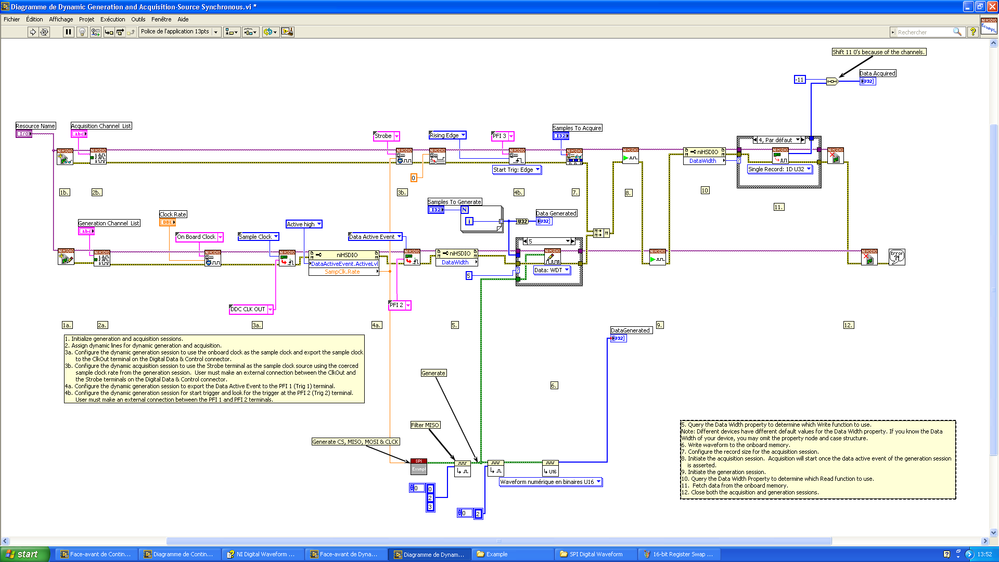This screenshot has width=999, height=562.
Task: Open Single Record: 1D U32 selector
Action: (x=780, y=169)
